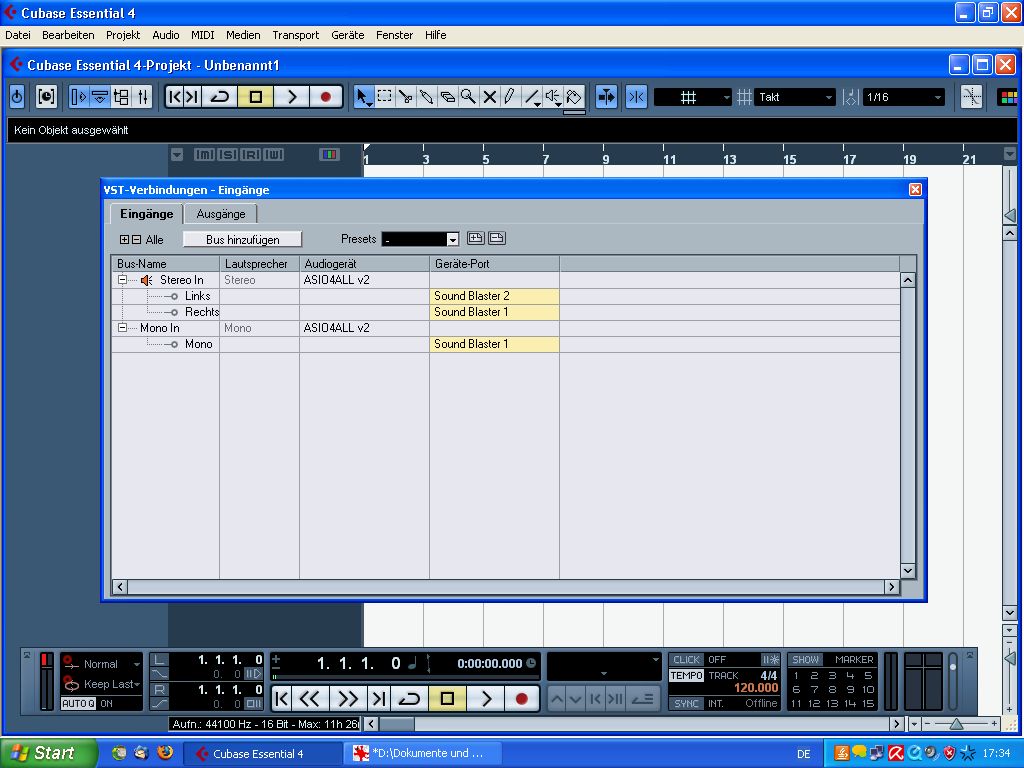Open the Transport menu
Screen dimensions: 1024x768
[295, 35]
